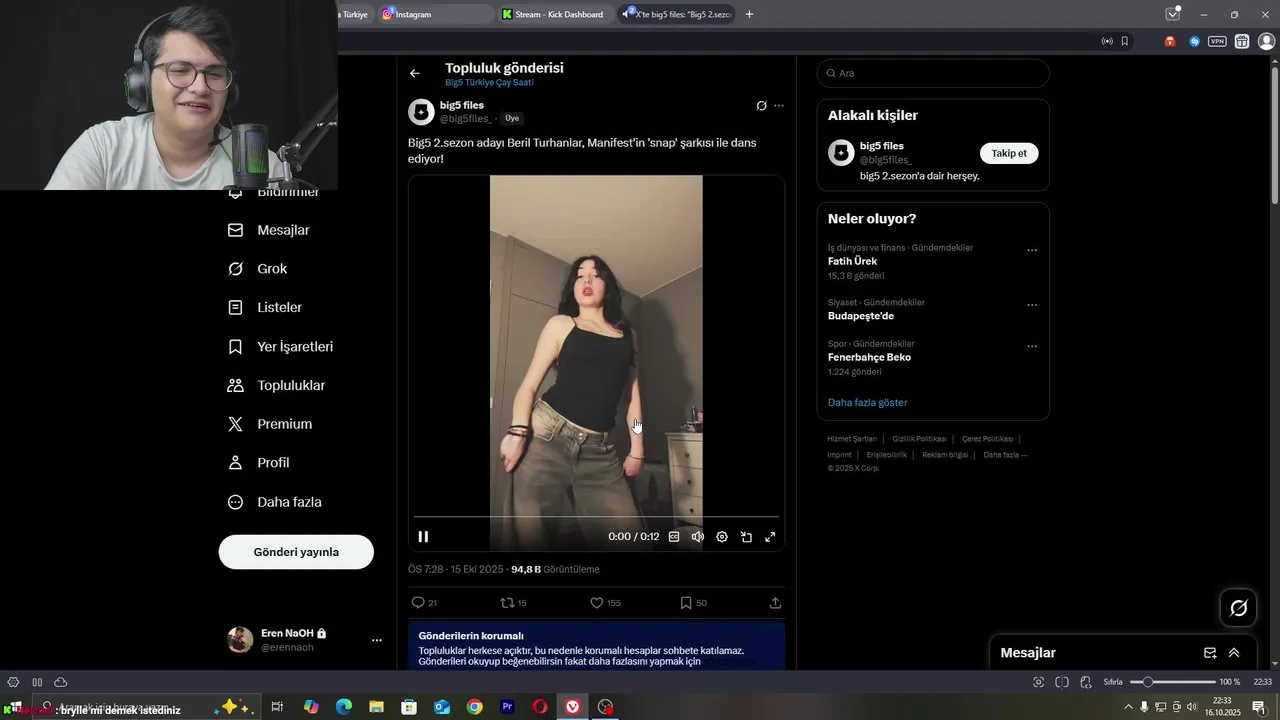Image resolution: width=1280 pixels, height=720 pixels.
Task: Click the Ara search field
Action: click(933, 73)
